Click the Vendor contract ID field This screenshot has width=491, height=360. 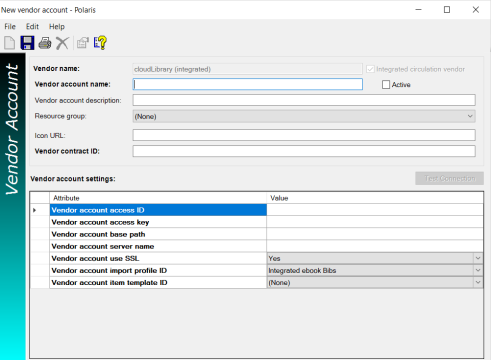click(x=304, y=151)
